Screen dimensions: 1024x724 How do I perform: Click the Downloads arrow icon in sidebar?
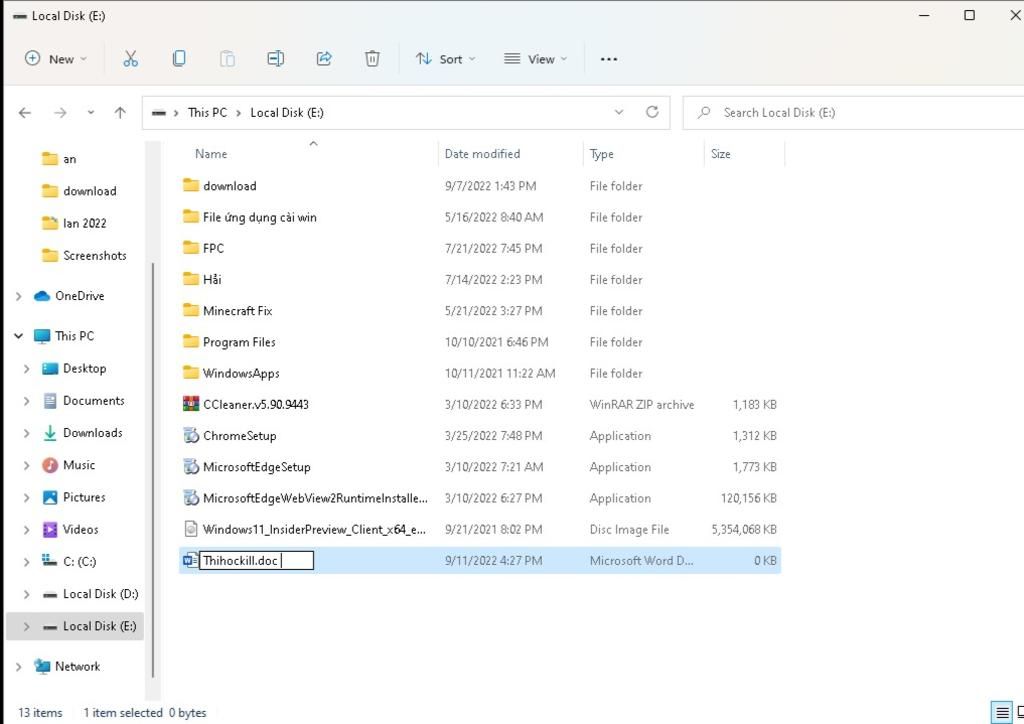(50, 433)
